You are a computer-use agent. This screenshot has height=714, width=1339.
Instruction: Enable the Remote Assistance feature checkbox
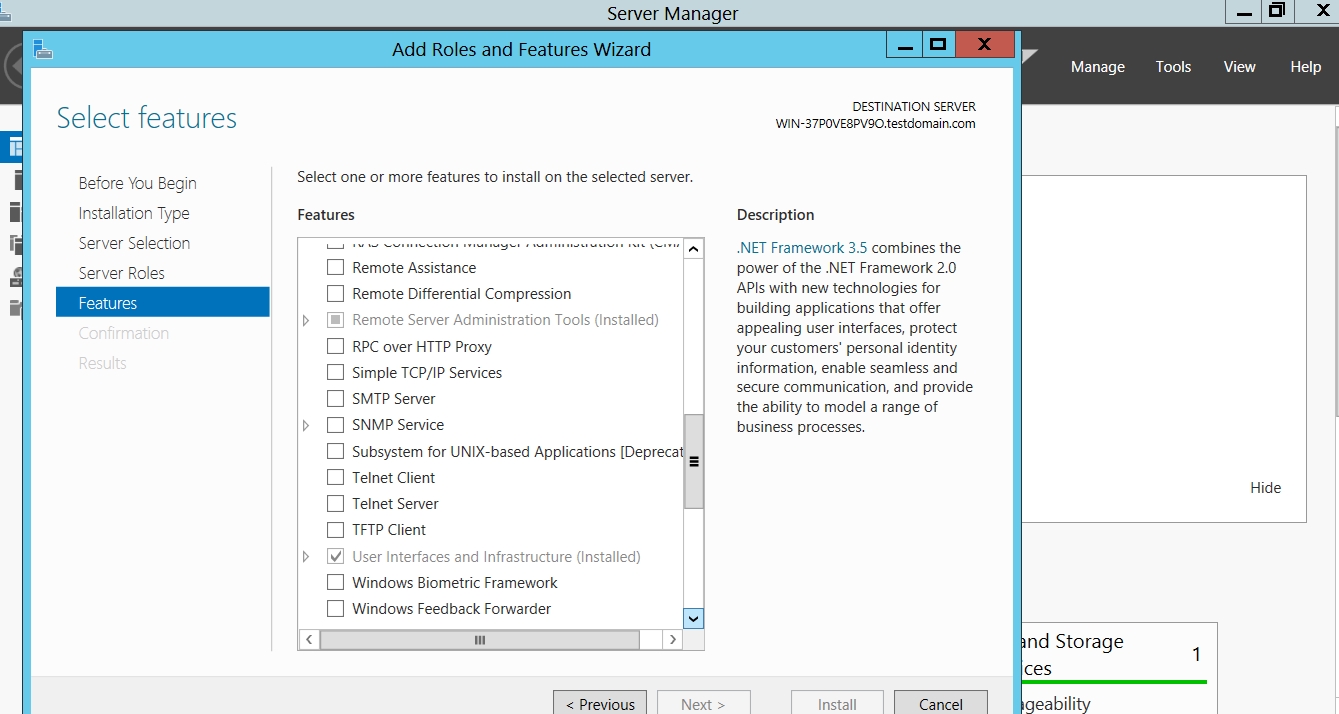tap(335, 268)
